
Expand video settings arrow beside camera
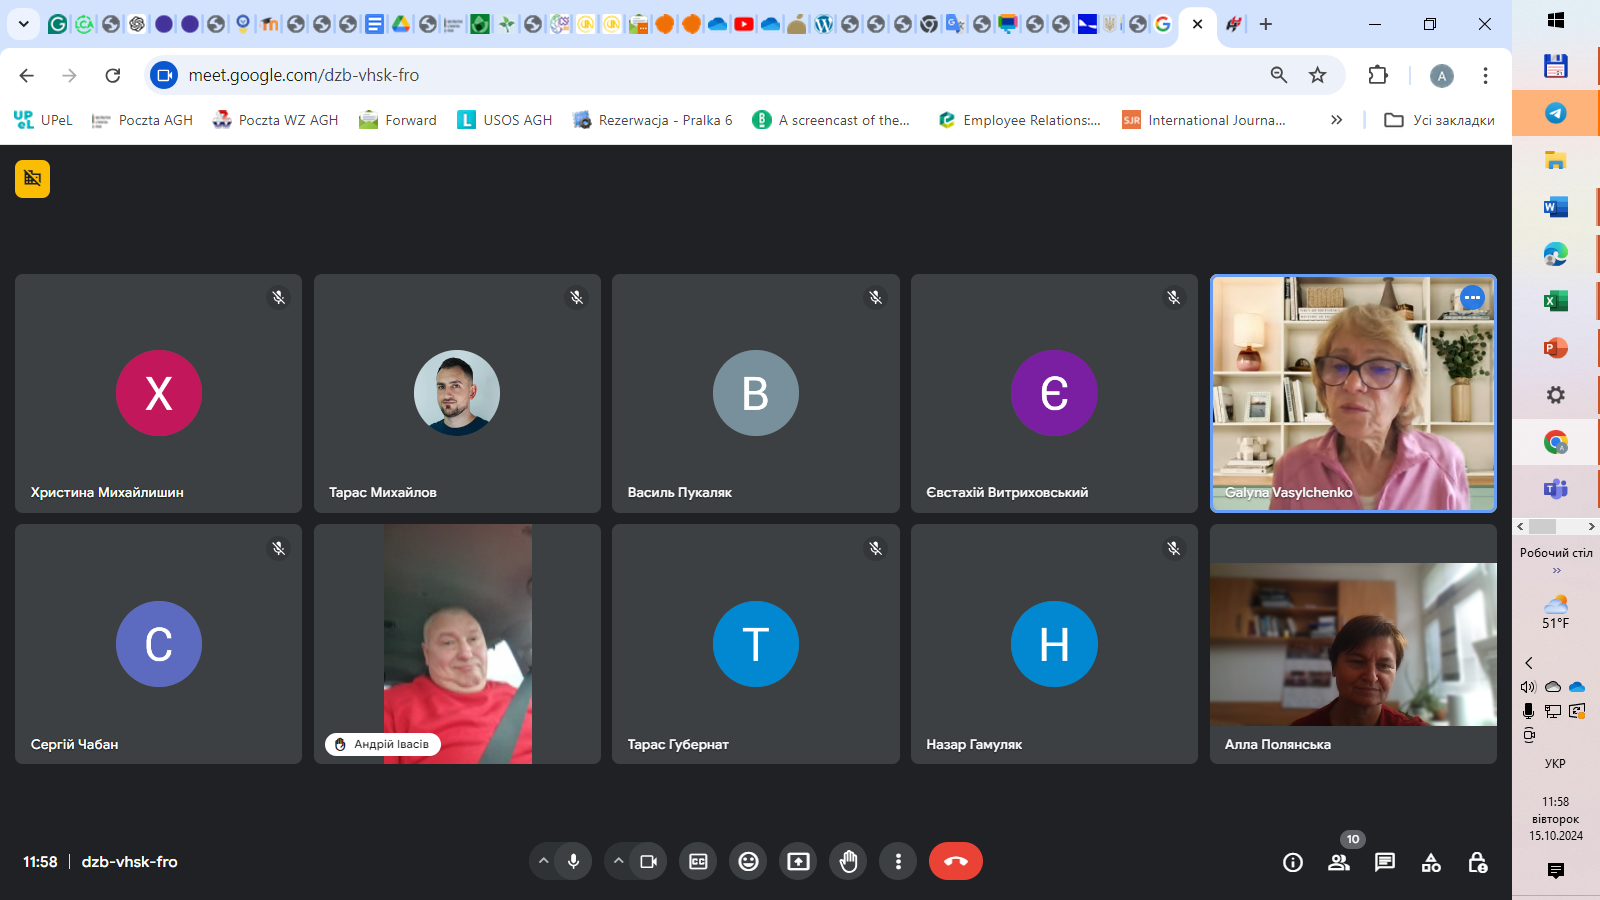(618, 861)
